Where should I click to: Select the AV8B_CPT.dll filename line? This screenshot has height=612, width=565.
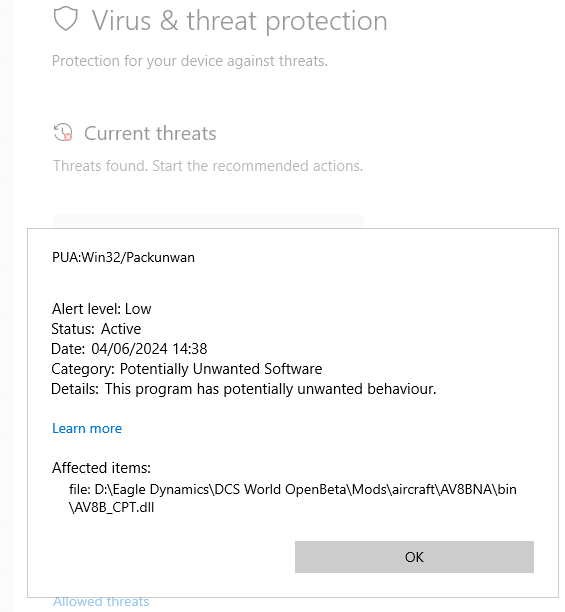[112, 507]
